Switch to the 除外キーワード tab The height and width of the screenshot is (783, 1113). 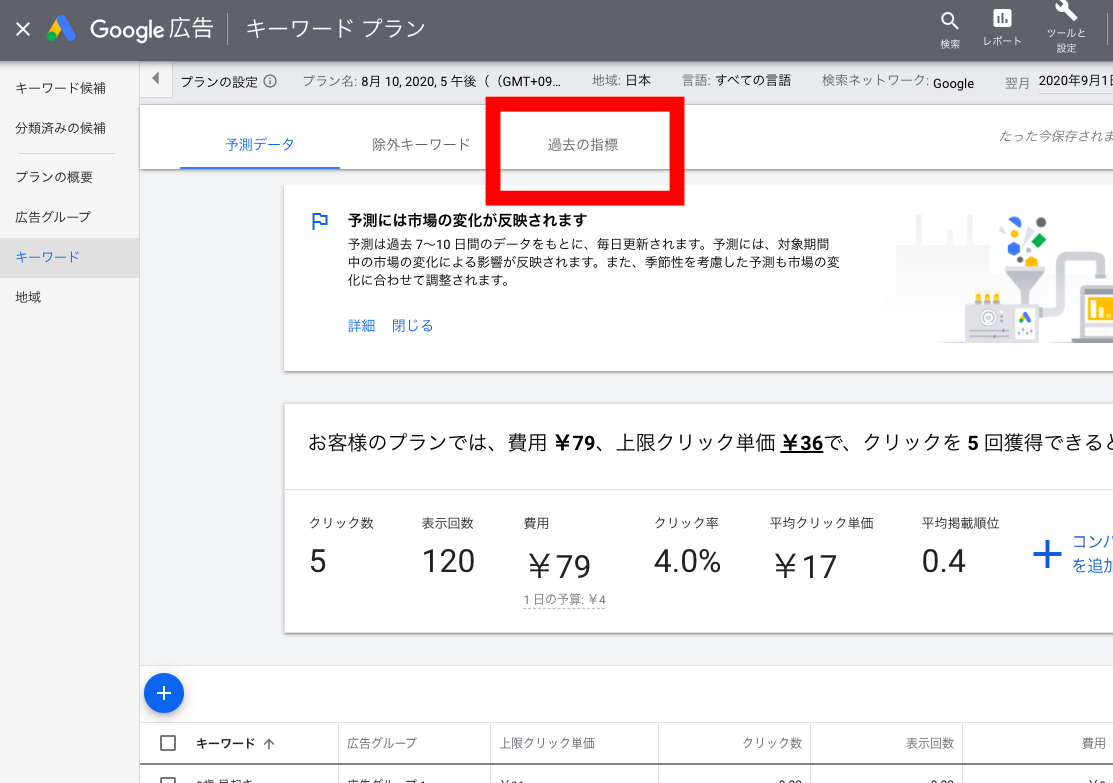(x=421, y=145)
